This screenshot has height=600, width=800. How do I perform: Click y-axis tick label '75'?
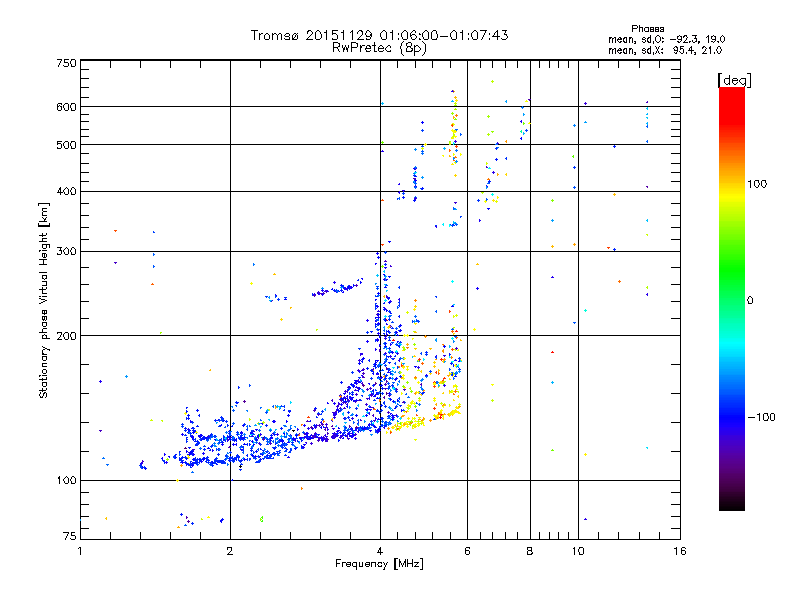pos(70,536)
